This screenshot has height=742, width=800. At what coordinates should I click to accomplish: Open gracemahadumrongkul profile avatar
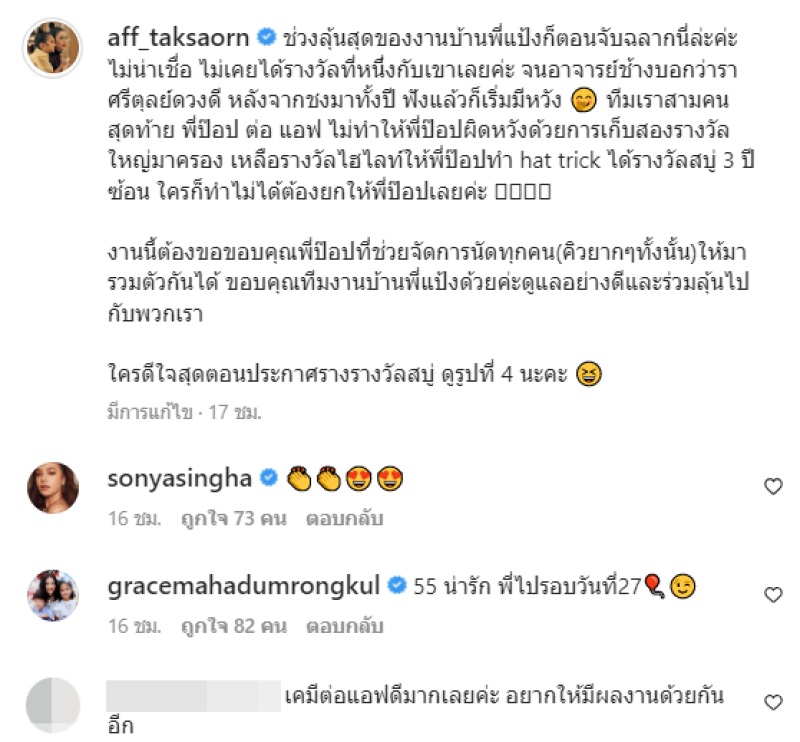tap(53, 595)
